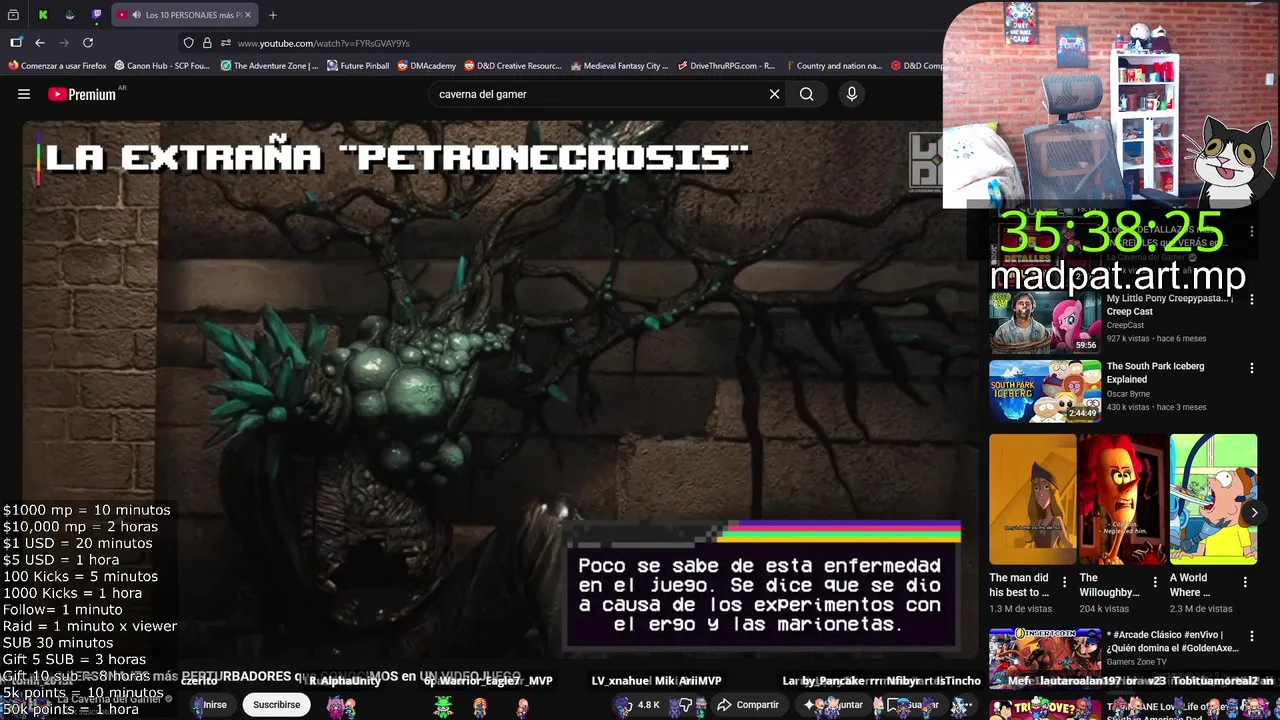The image size is (1280, 720).
Task: Switch to the second pinned tab
Action: pos(70,15)
